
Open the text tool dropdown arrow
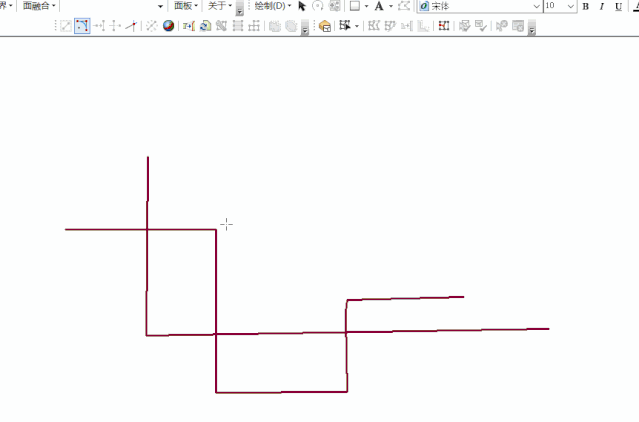click(390, 6)
